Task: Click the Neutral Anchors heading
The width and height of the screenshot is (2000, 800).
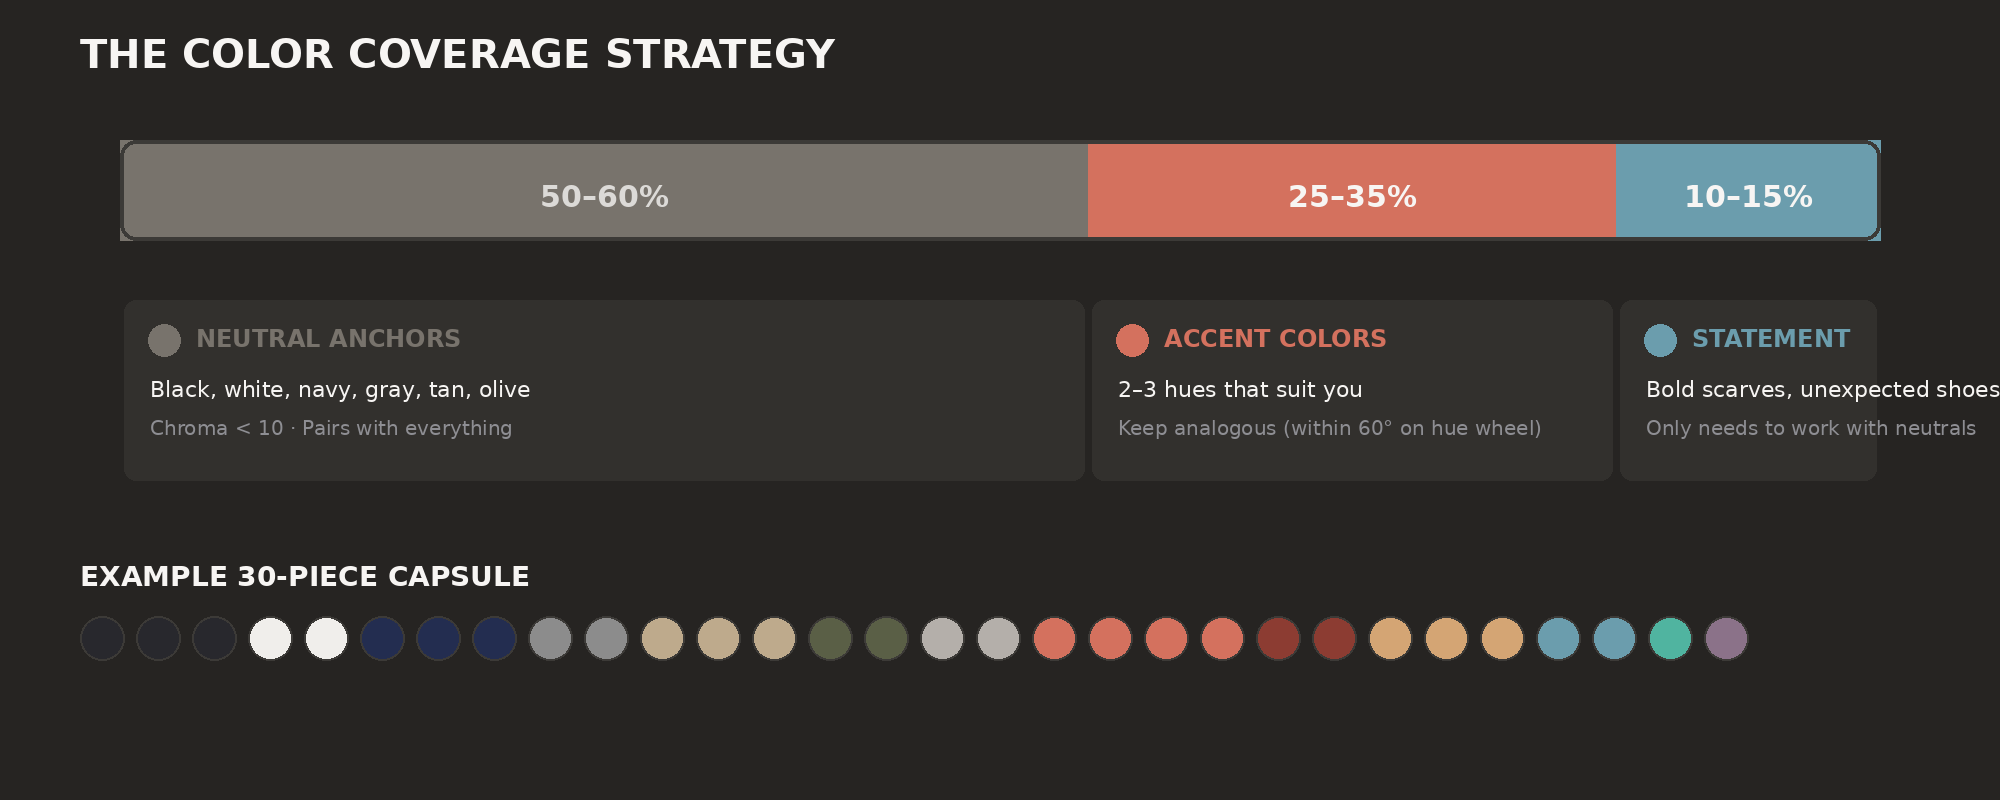Action: click(328, 339)
